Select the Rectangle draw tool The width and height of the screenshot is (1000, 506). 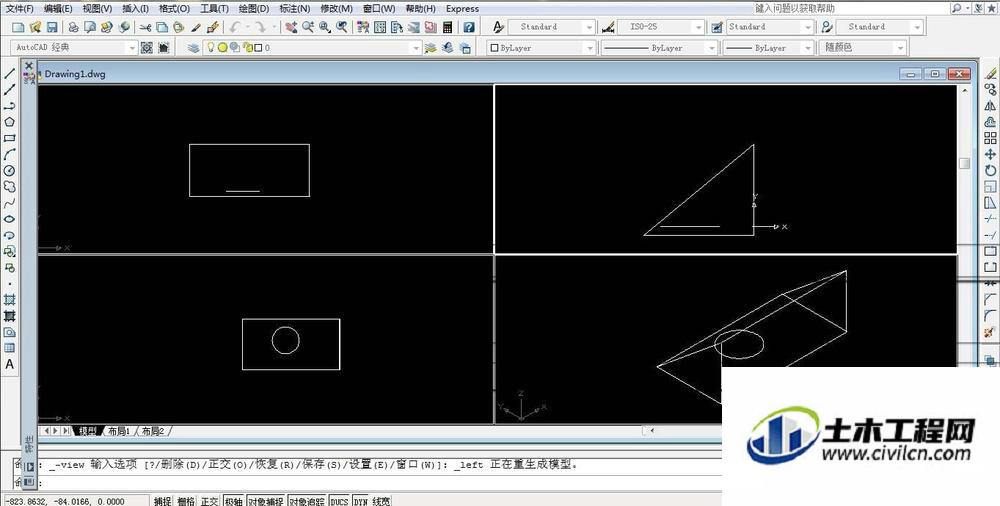[x=10, y=138]
